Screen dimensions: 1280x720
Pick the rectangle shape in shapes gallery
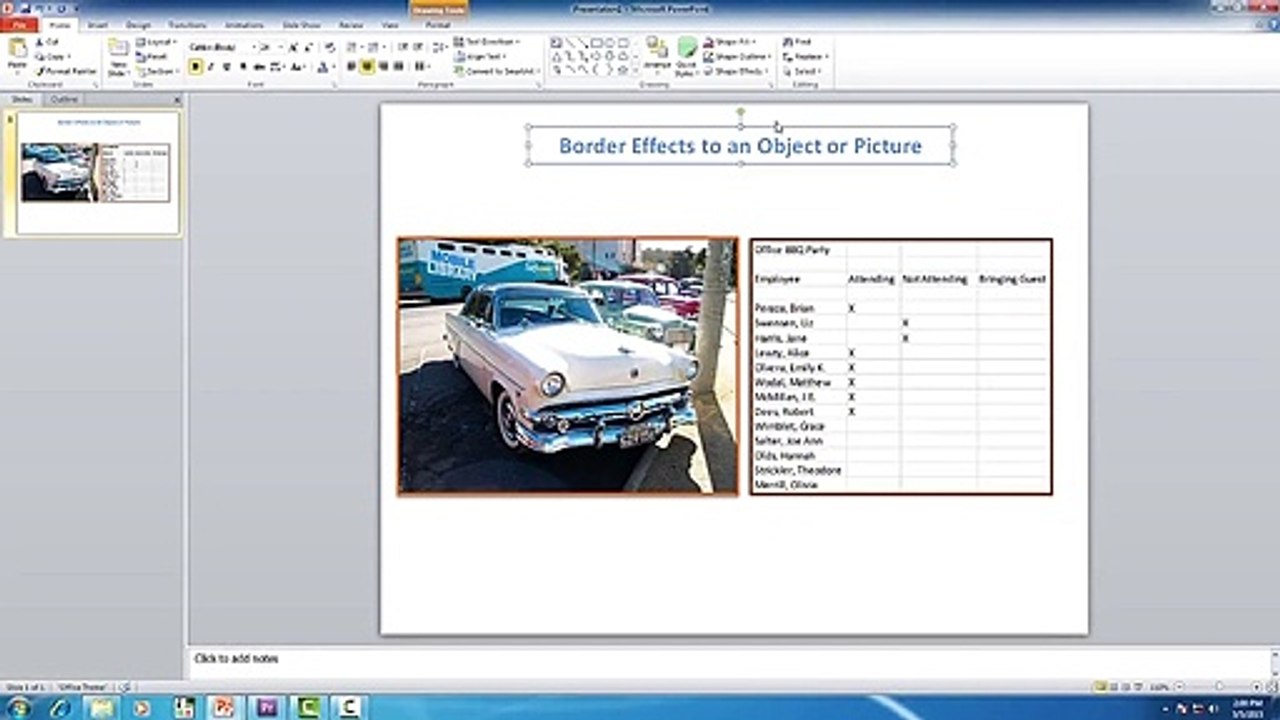[596, 43]
